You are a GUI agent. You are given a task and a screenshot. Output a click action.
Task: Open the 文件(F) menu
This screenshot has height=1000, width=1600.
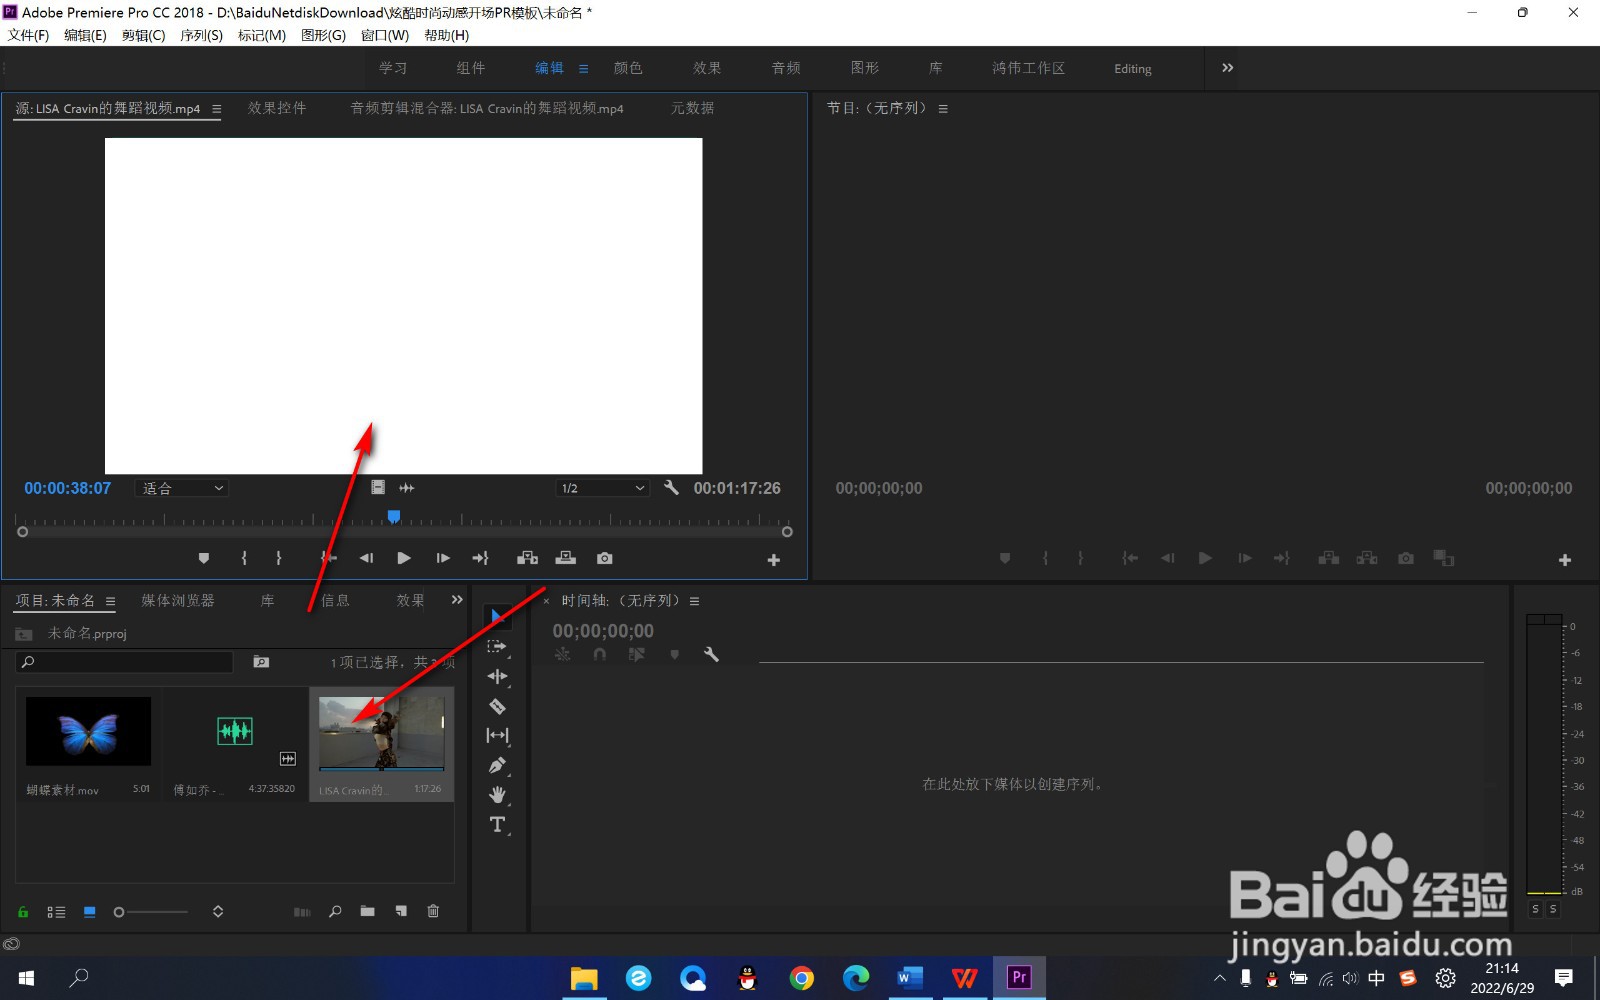[x=29, y=35]
